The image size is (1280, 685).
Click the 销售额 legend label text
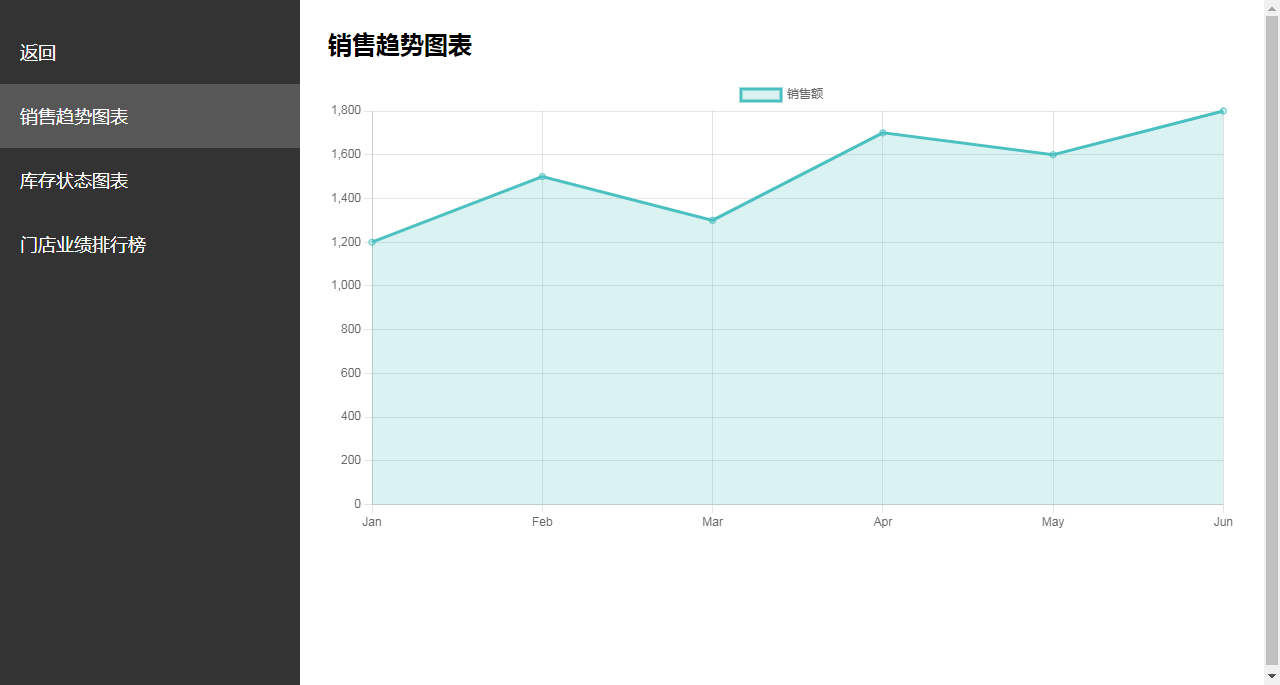click(805, 94)
